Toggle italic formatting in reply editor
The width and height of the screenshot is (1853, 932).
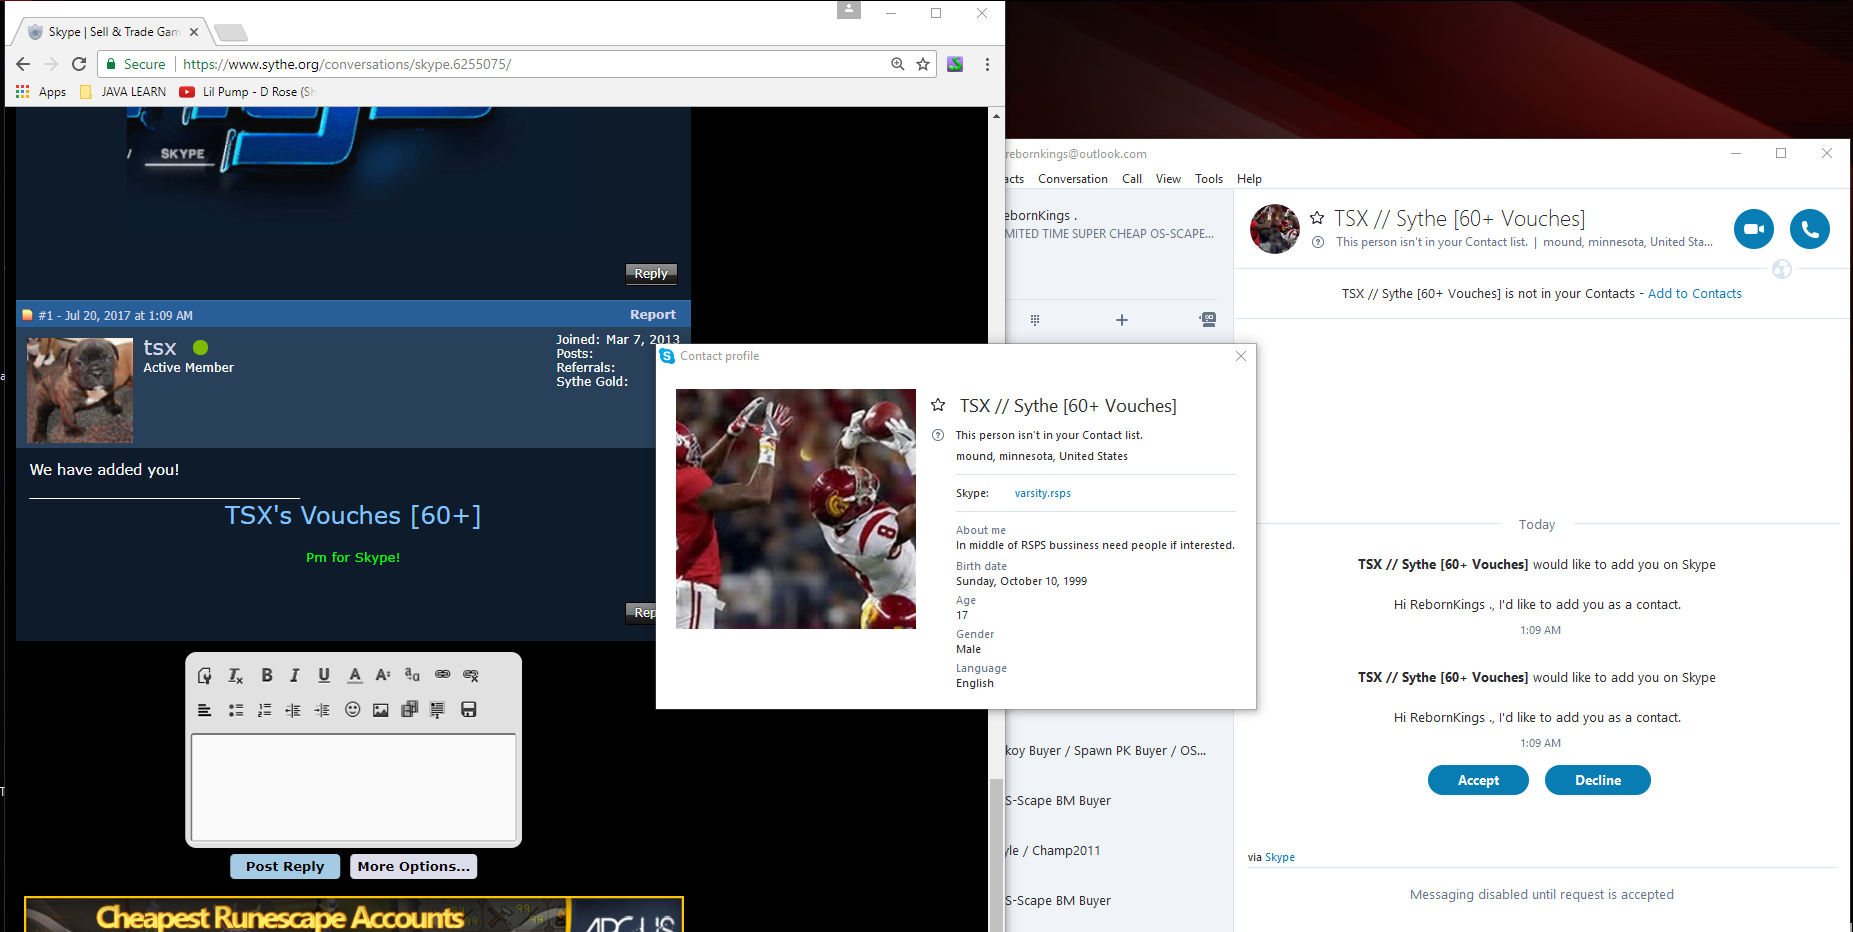(x=295, y=676)
